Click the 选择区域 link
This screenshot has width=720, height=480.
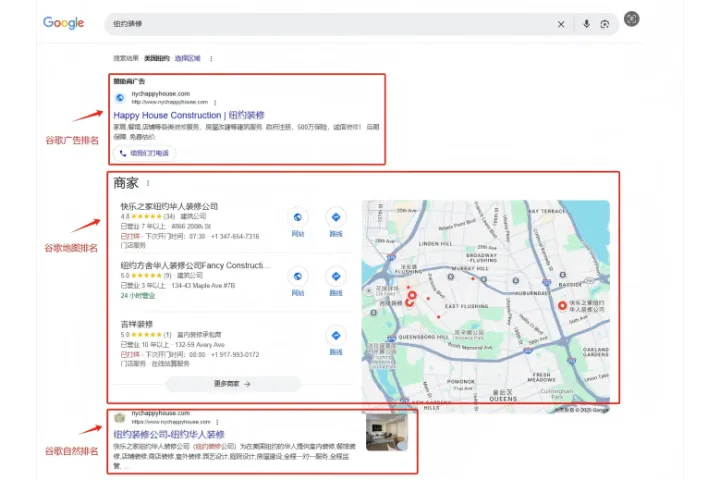coord(187,58)
